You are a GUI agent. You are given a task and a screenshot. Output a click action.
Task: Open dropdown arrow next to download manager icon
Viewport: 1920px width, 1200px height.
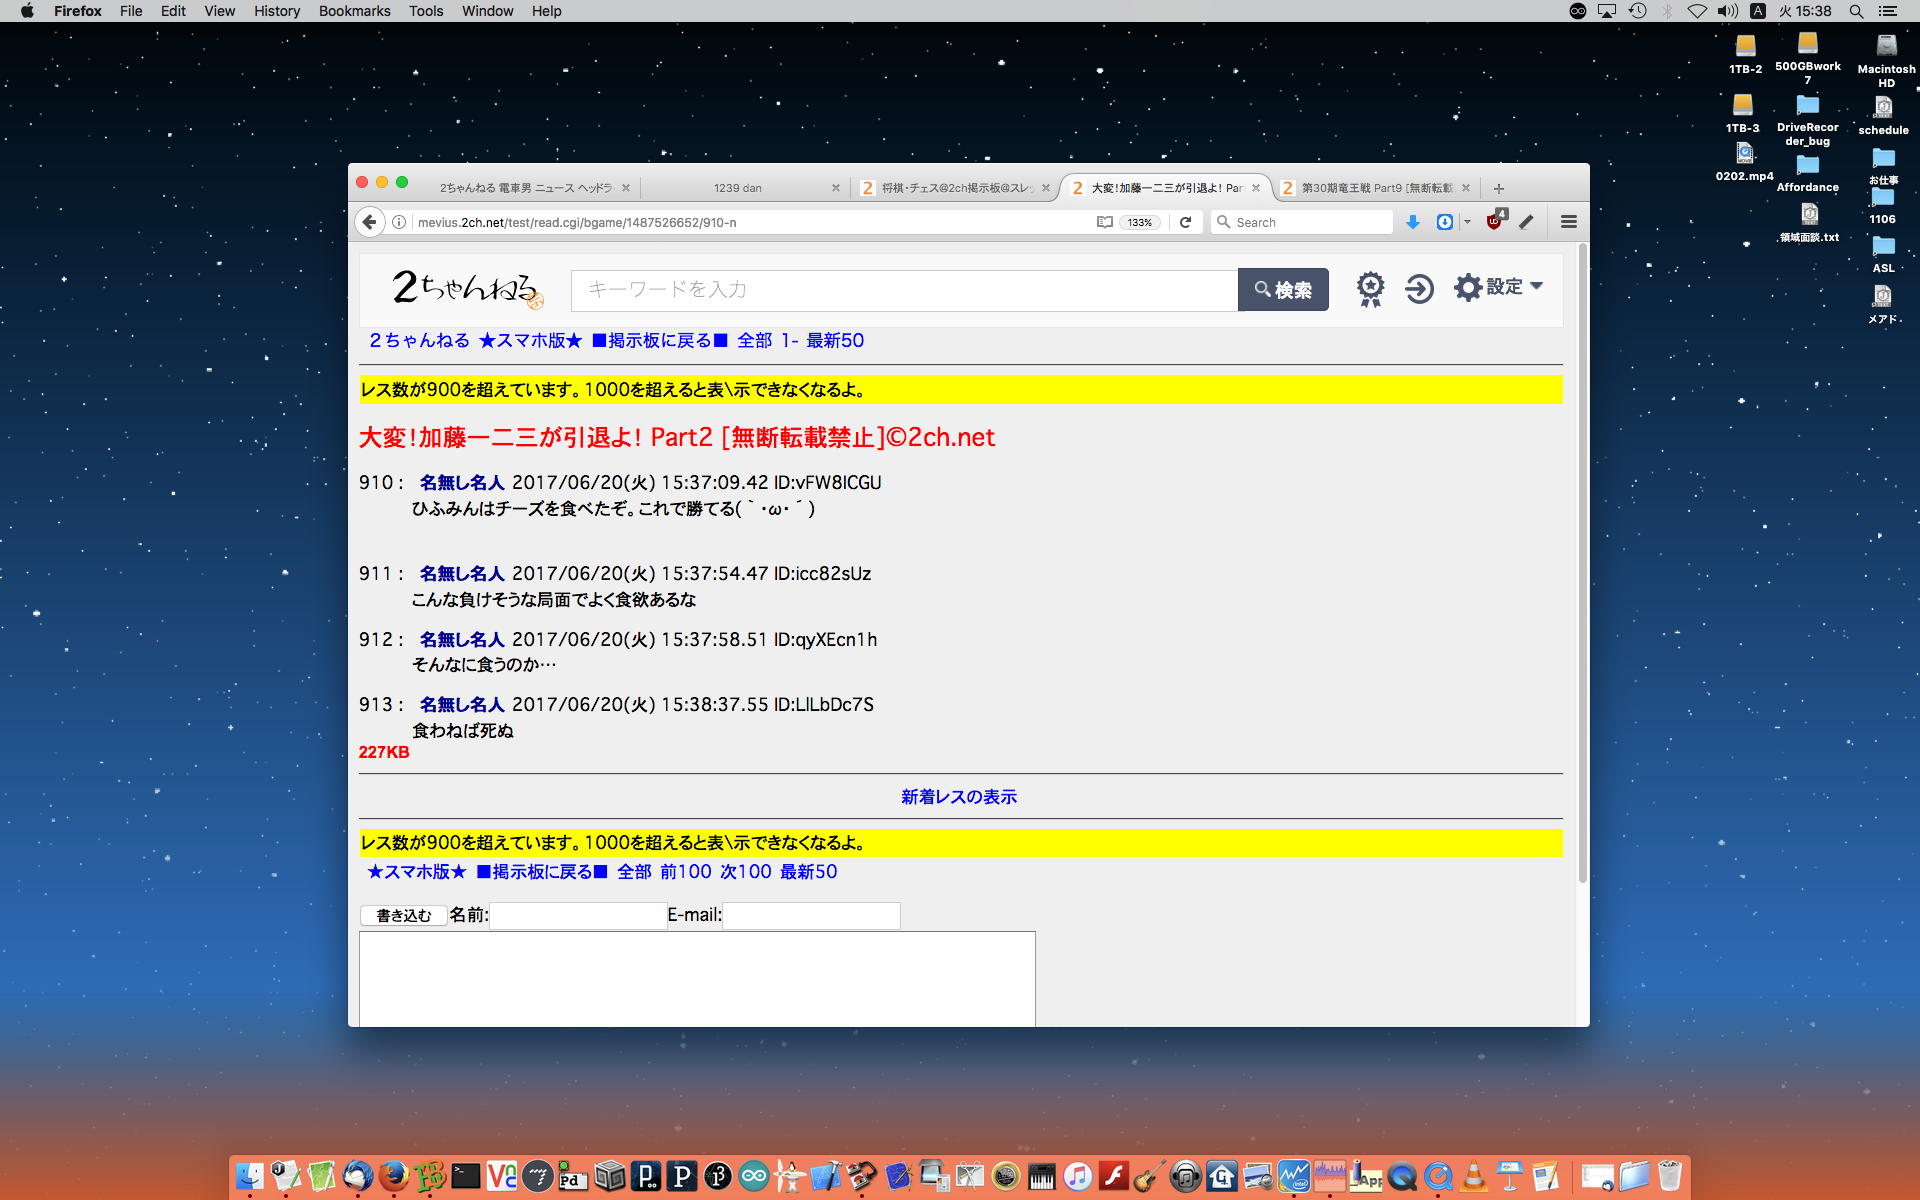(x=1467, y=222)
